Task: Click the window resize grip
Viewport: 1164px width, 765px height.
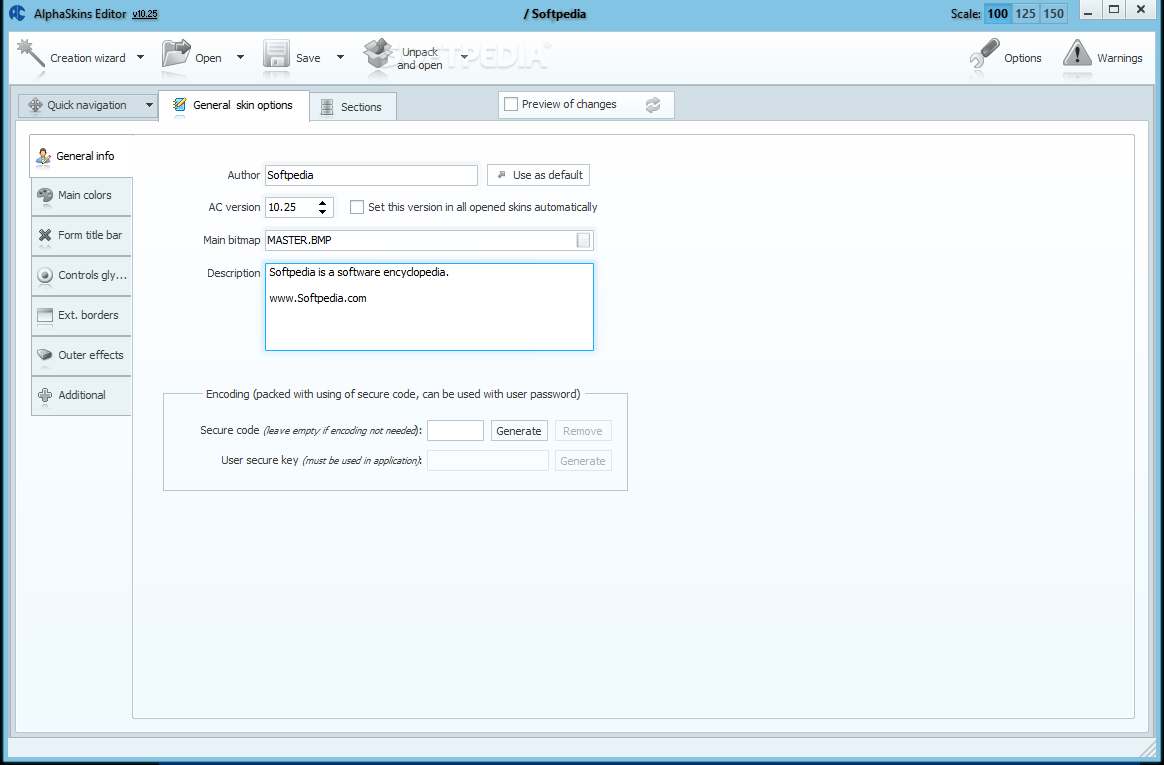Action: tap(1150, 747)
